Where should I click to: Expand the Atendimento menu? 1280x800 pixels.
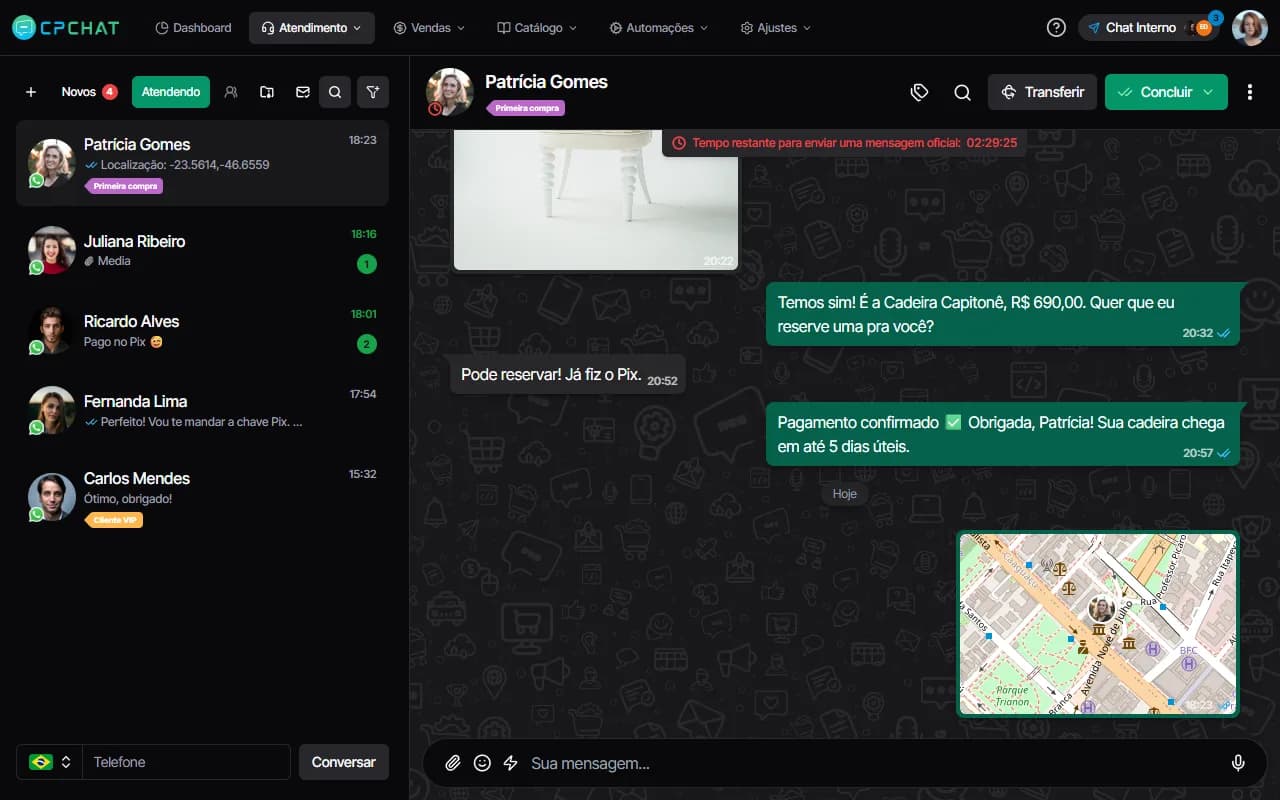point(312,28)
